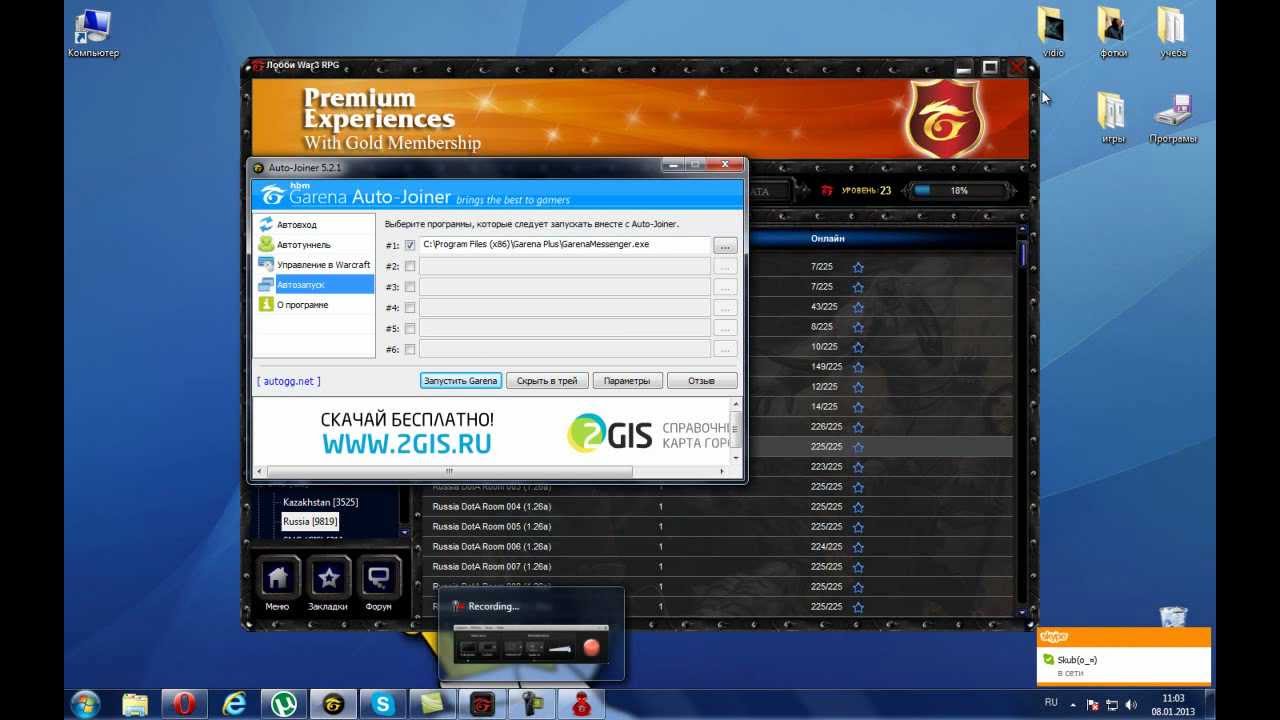1280x720 pixels.
Task: Enable the #5 autostart checkbox
Action: click(x=410, y=329)
